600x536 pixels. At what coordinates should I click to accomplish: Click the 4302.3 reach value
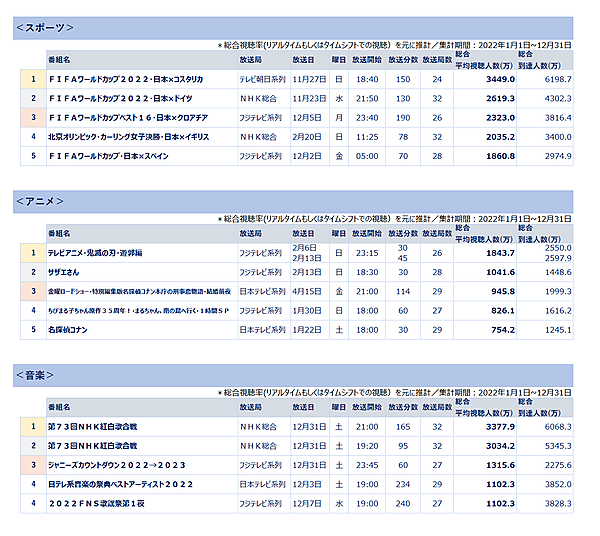pyautogui.click(x=558, y=99)
